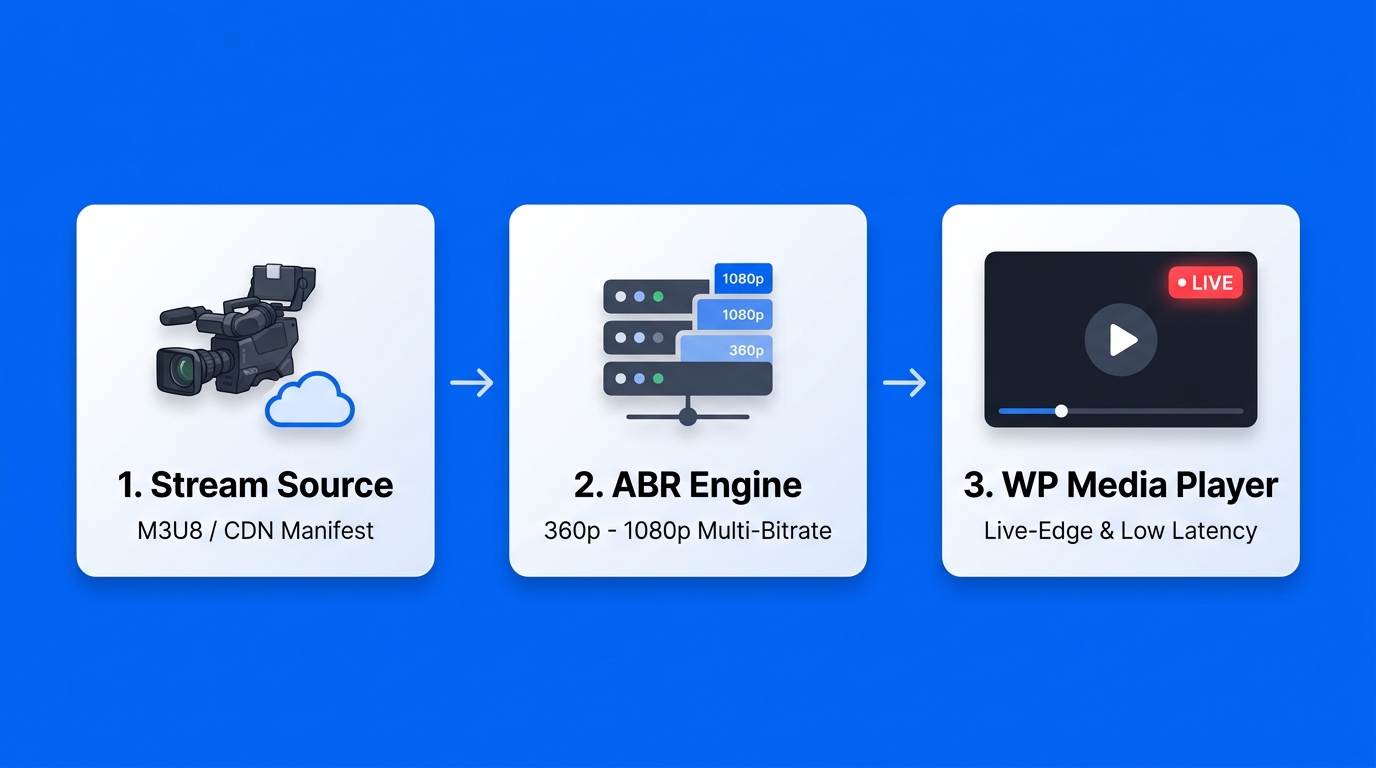1376x768 pixels.
Task: Click the "M3U8 / CDN Manifest" text
Action: click(x=255, y=530)
